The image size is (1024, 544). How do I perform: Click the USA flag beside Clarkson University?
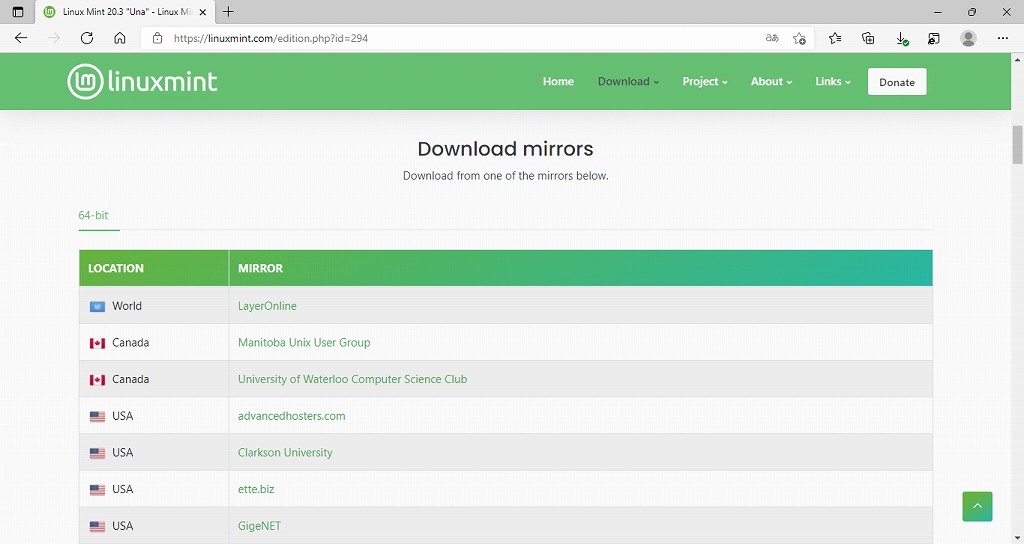[97, 453]
